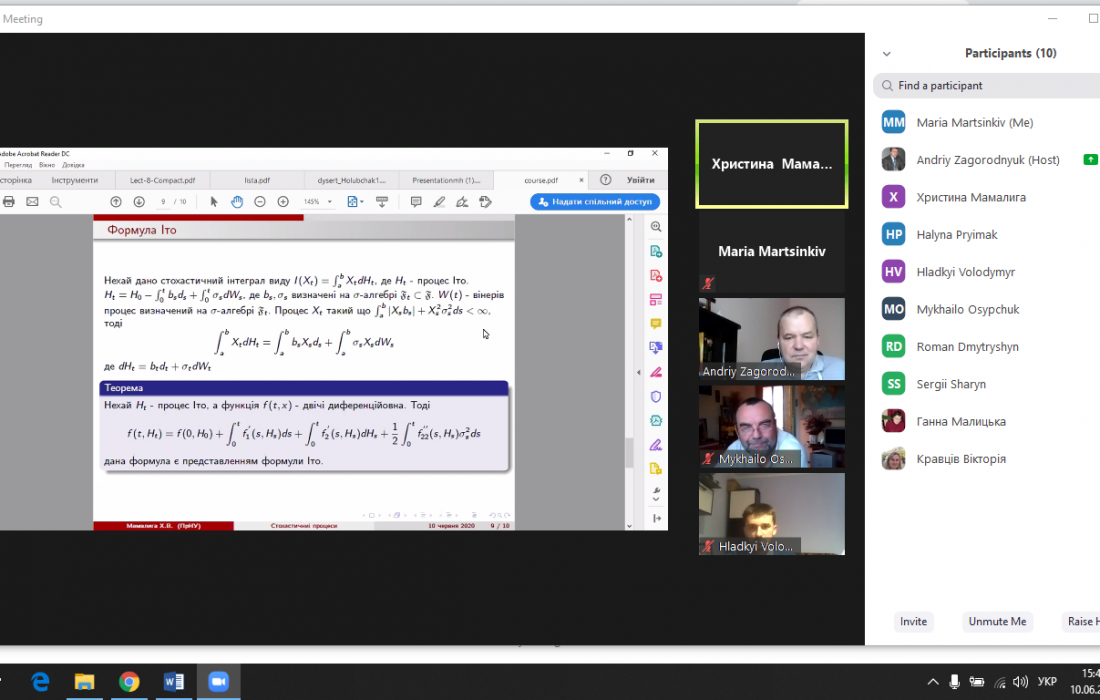Image resolution: width=1100 pixels, height=700 pixels.
Task: Click the previous page up arrow icon
Action: 116,202
